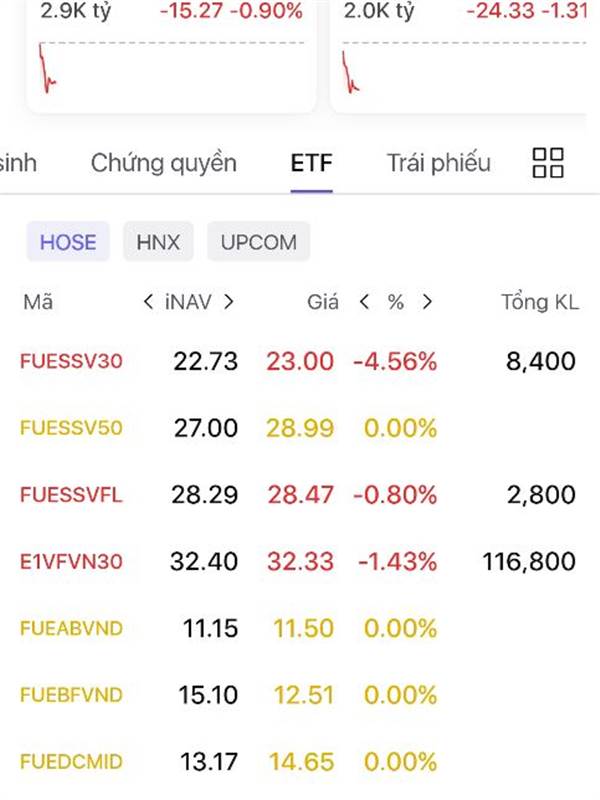Click right arrow beside percent column

pyautogui.click(x=428, y=302)
